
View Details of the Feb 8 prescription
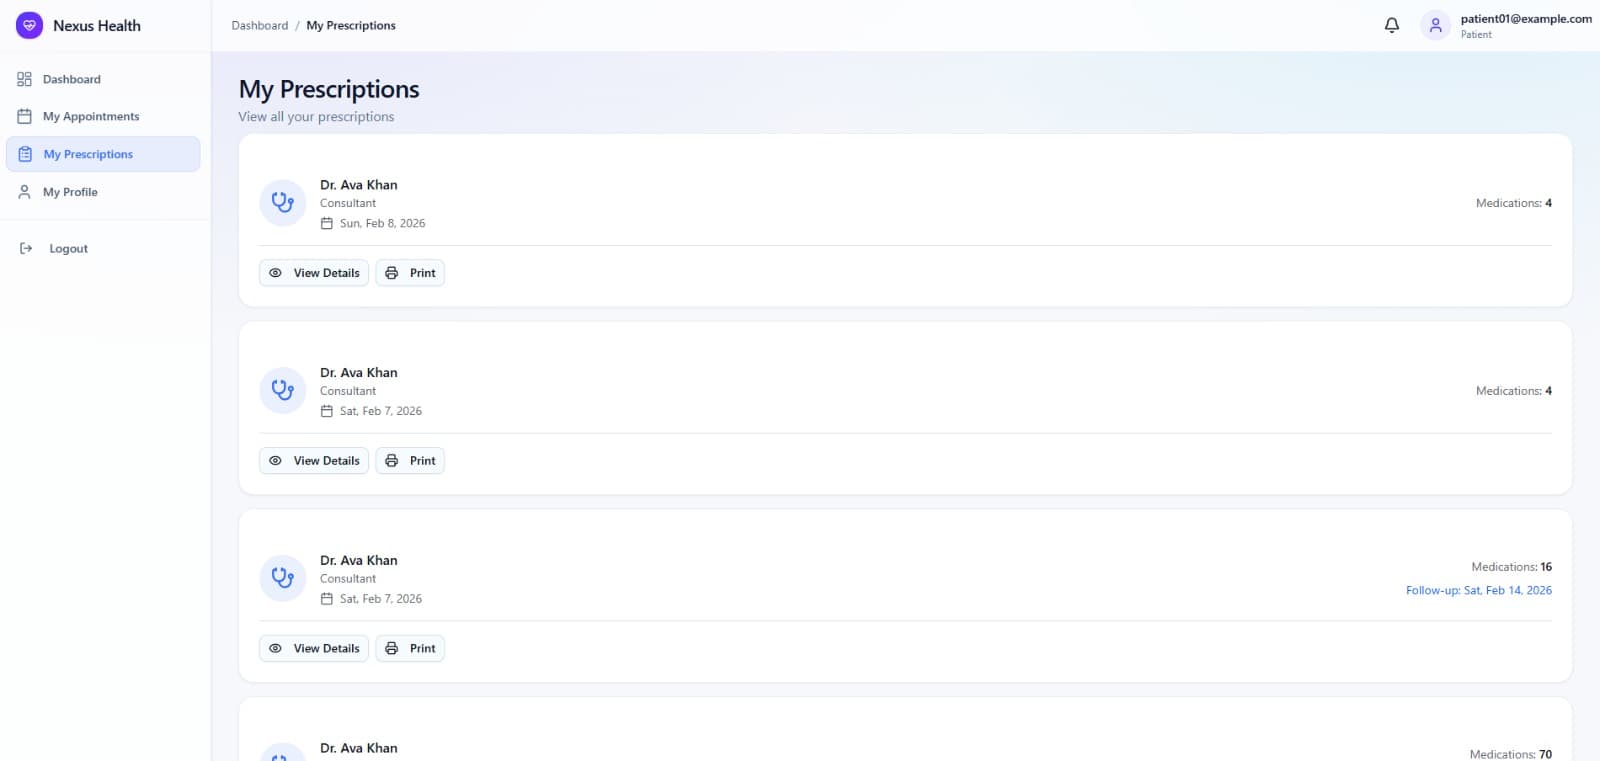point(314,273)
